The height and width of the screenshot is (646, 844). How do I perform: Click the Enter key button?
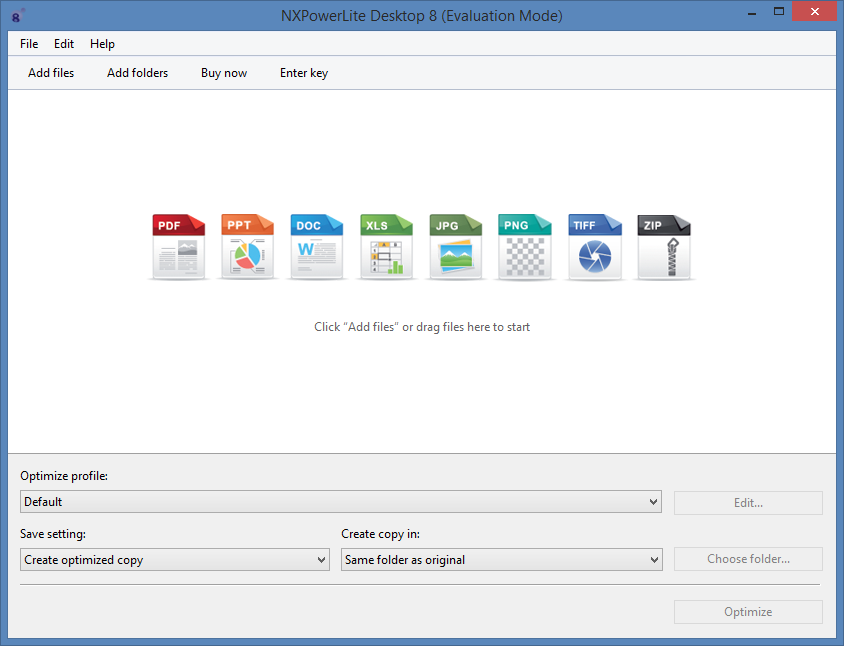pos(304,73)
